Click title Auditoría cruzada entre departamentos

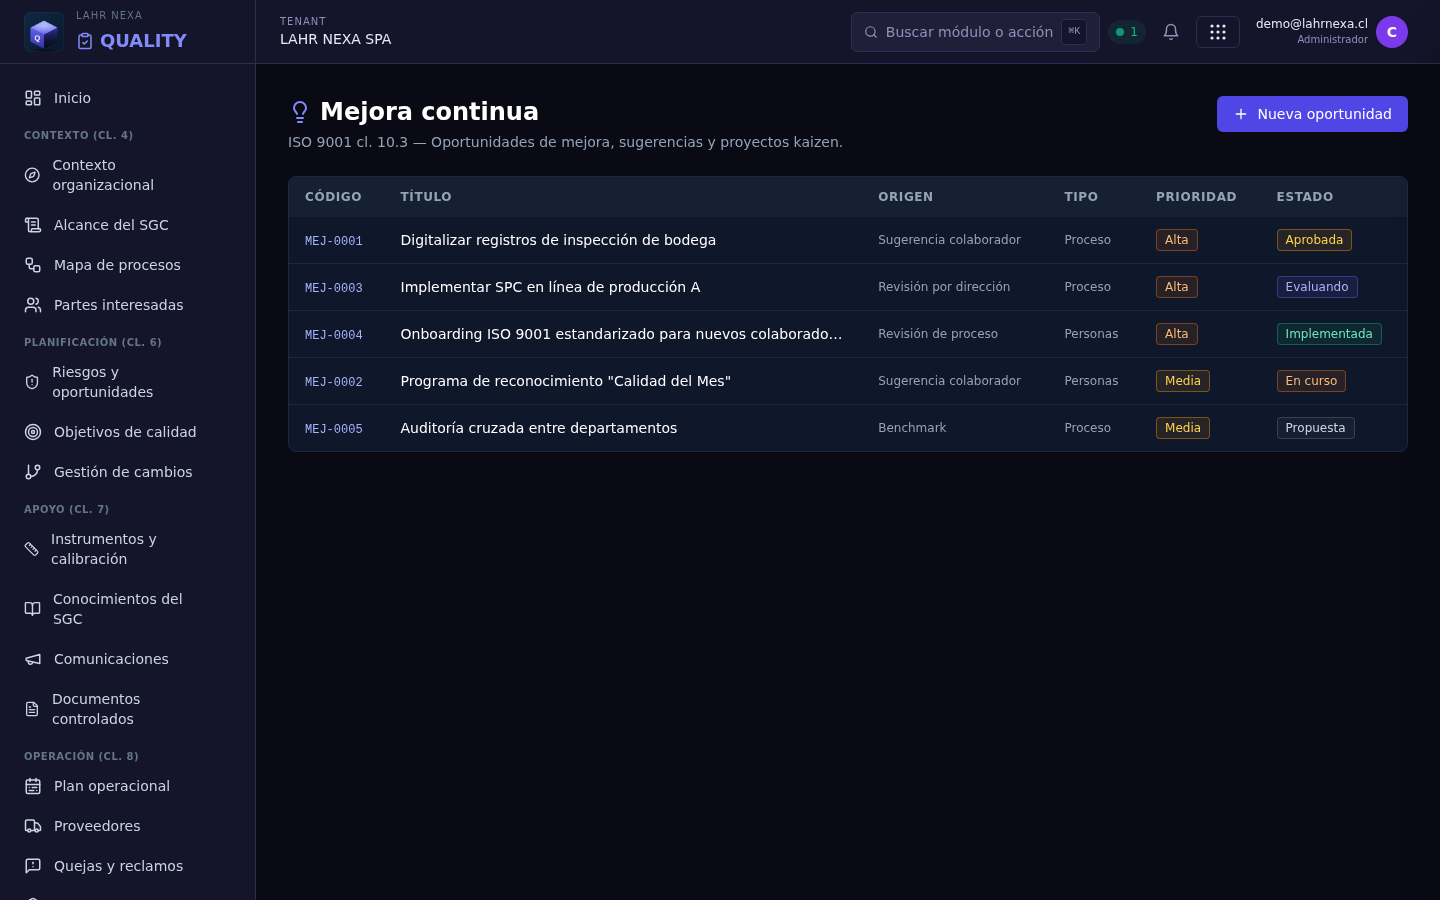coord(539,428)
